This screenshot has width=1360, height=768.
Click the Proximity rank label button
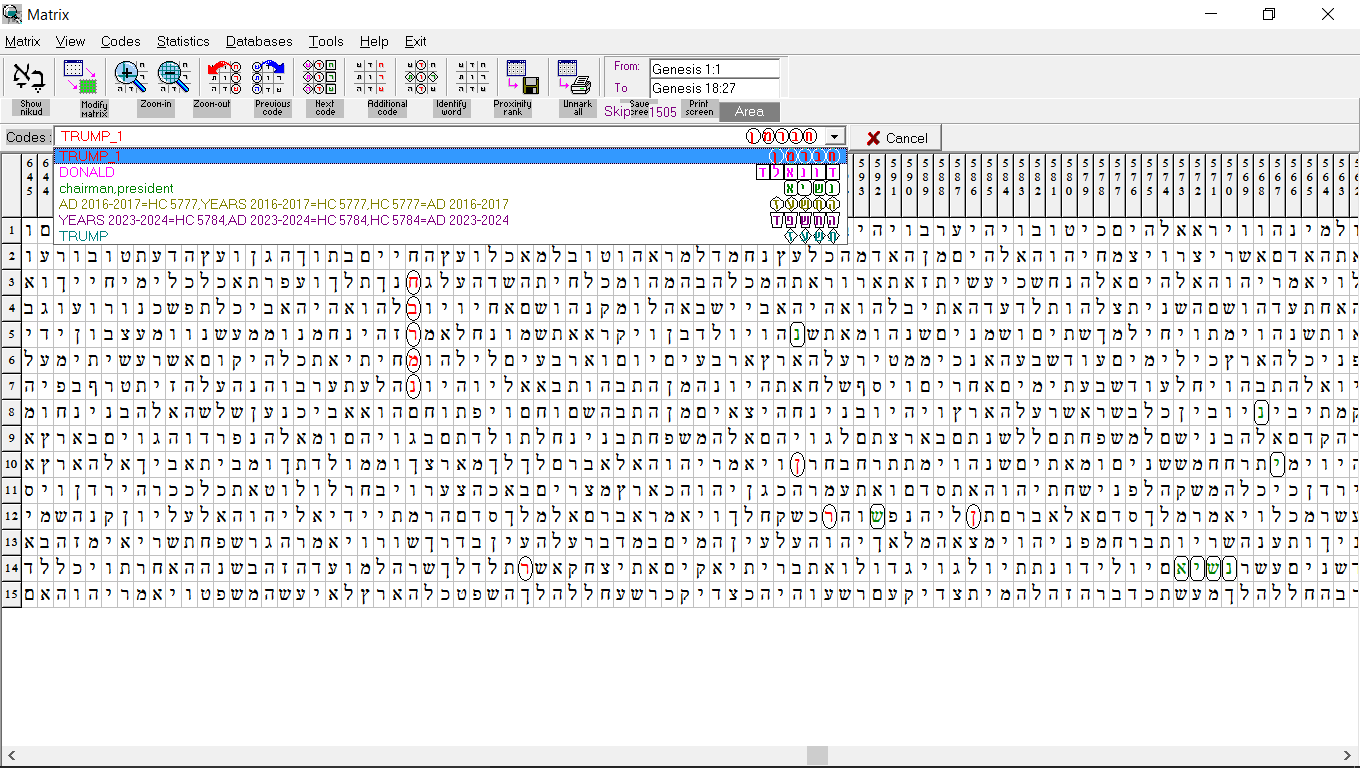(x=513, y=108)
